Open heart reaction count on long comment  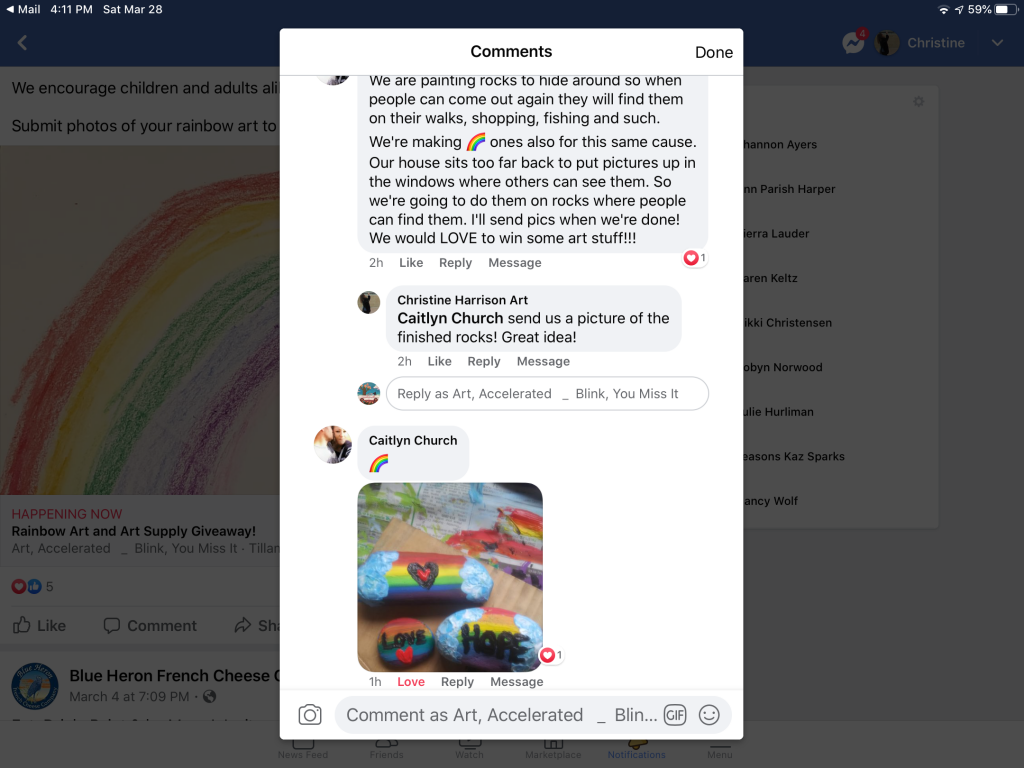(695, 258)
